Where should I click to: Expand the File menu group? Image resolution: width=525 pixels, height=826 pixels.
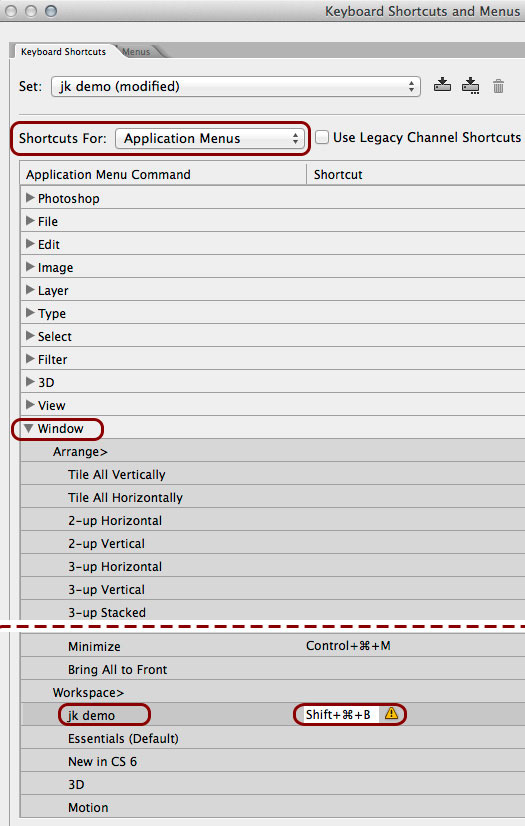(x=30, y=221)
